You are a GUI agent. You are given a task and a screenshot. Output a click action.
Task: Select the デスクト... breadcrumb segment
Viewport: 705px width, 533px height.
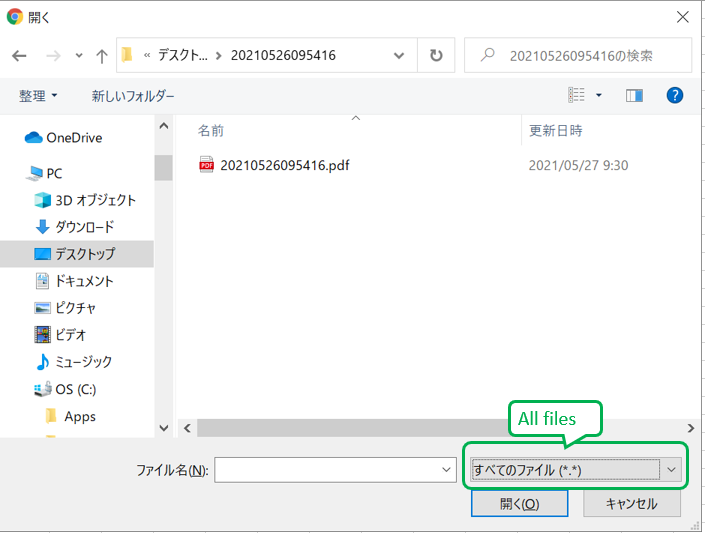[183, 55]
